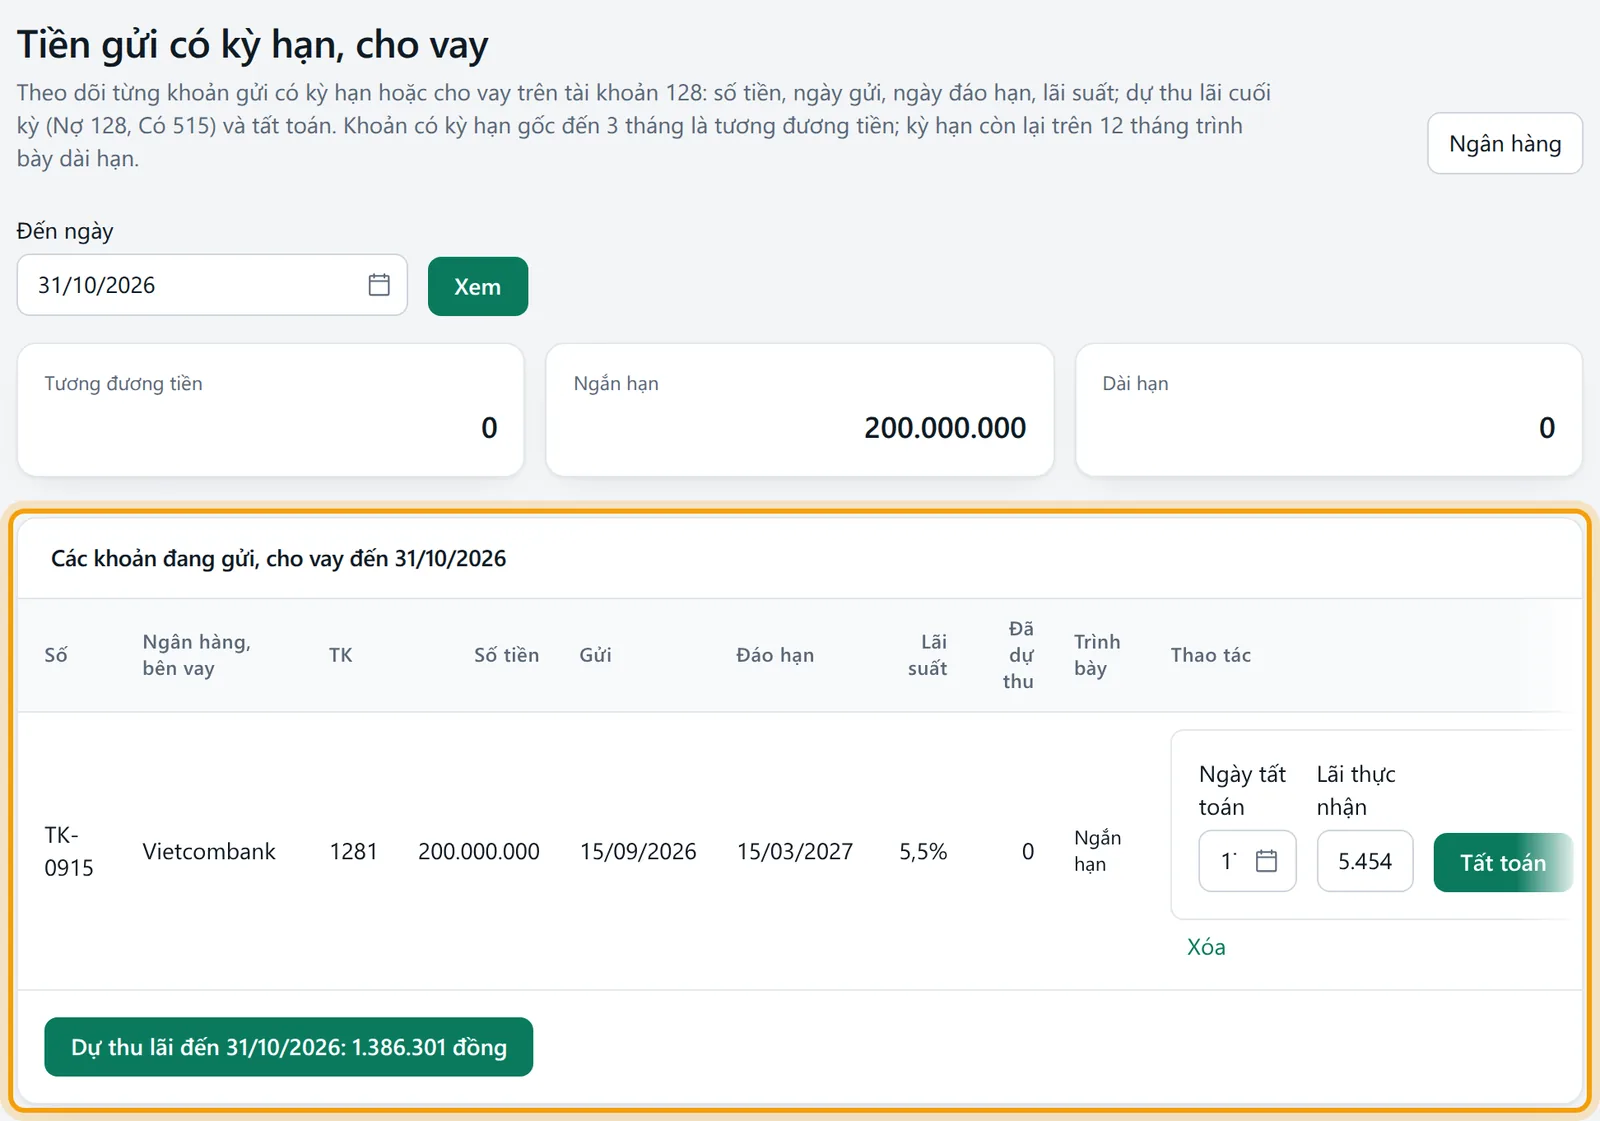The image size is (1600, 1121).
Task: Click Dự thu lãi đến 31/10/2026 button
Action: point(289,1047)
